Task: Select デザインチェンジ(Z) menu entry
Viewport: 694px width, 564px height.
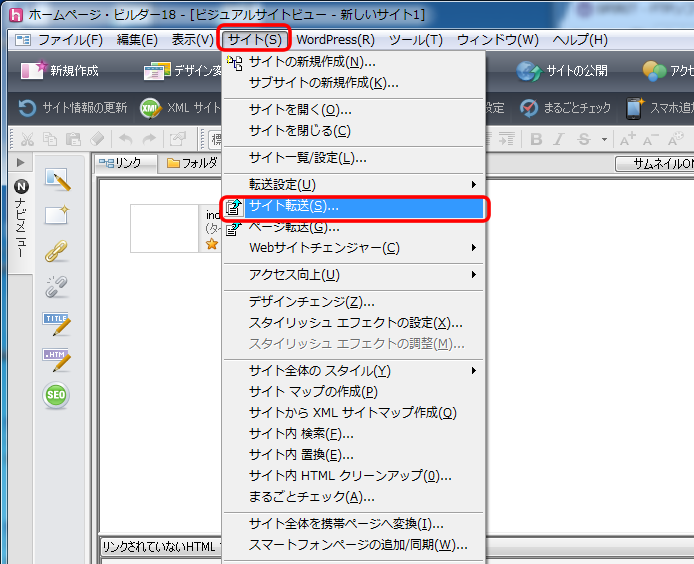Action: [x=353, y=302]
